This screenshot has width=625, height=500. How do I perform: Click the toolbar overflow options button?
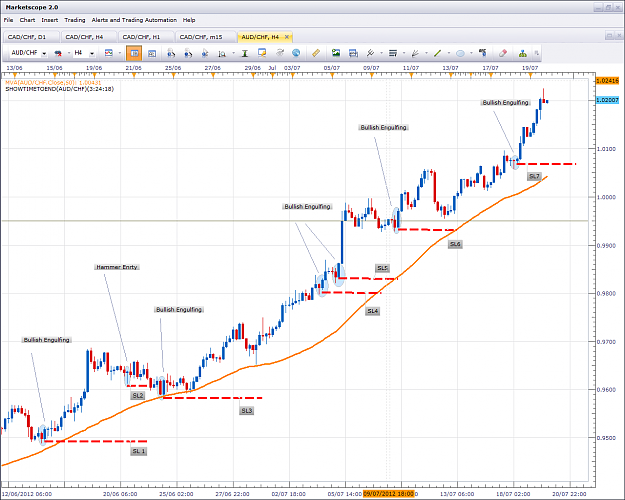tap(537, 53)
